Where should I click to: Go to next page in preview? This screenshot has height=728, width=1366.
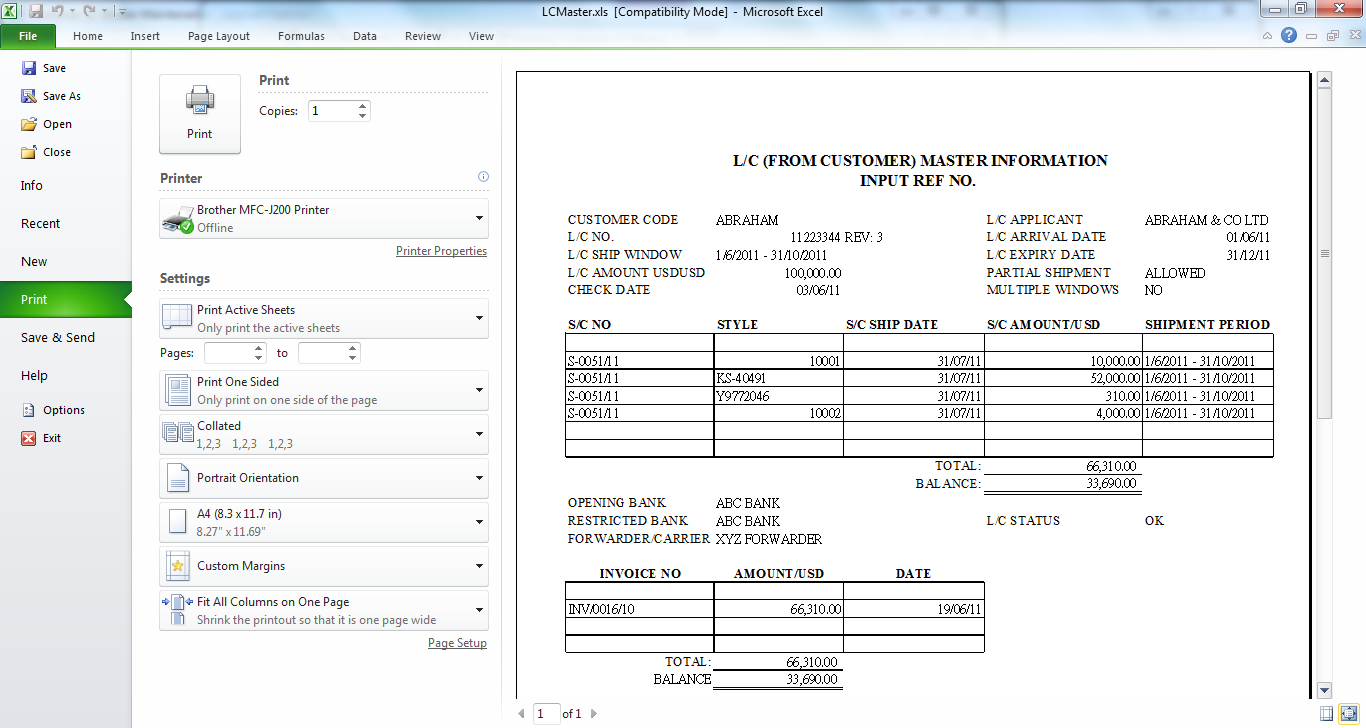click(594, 714)
